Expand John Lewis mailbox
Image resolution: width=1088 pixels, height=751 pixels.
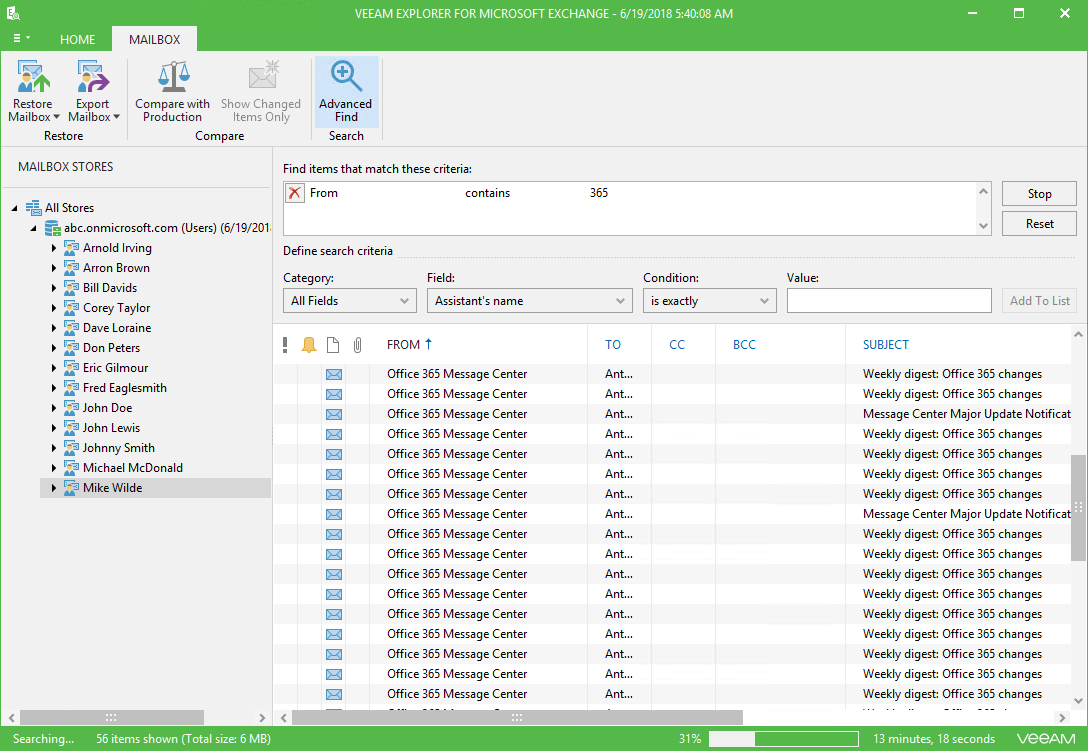(x=54, y=428)
